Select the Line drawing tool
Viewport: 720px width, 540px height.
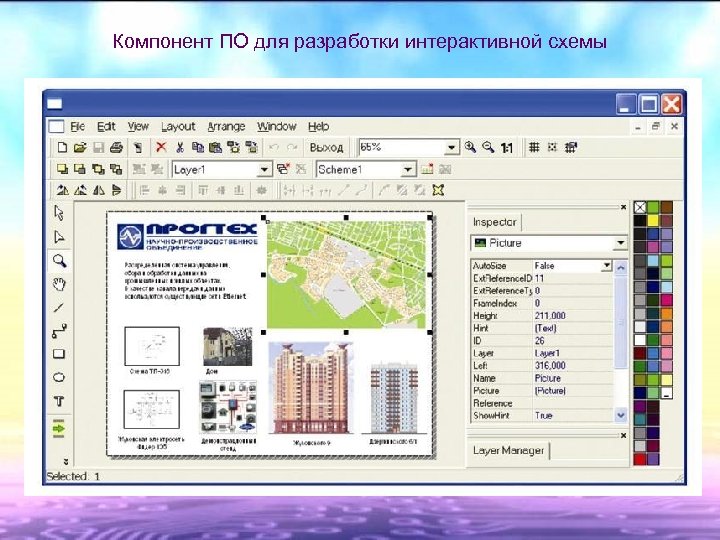(x=59, y=308)
